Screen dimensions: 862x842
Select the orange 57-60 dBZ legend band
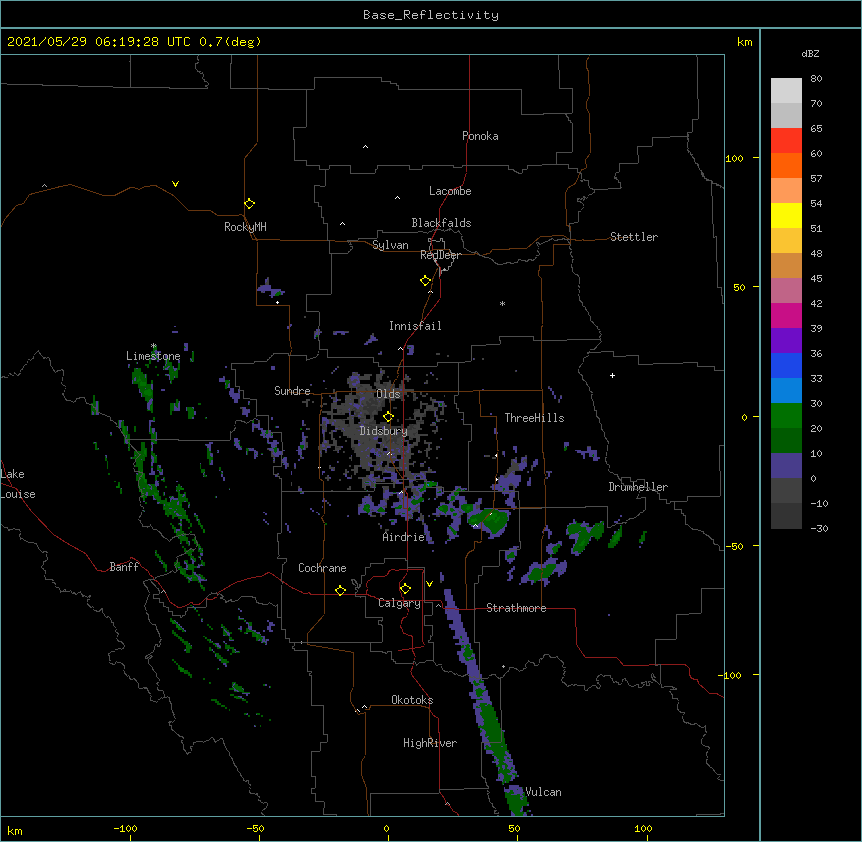pos(786,165)
